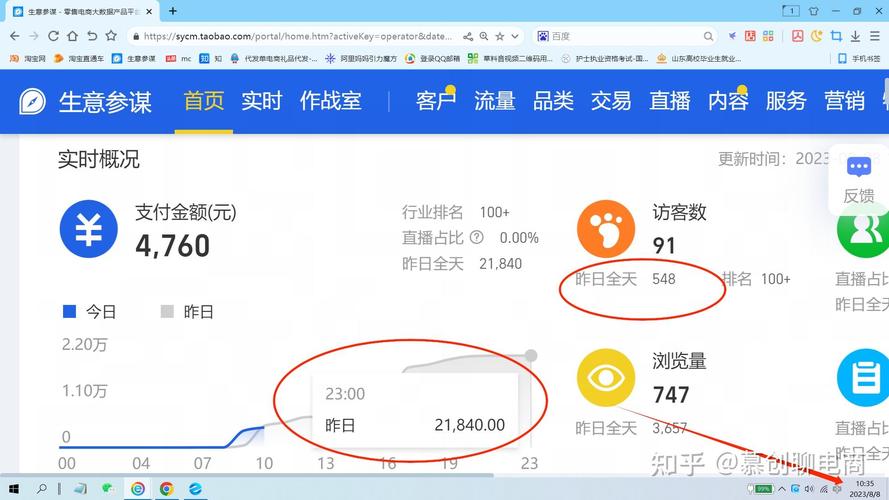Click the 支付金额 value 4,760
The width and height of the screenshot is (889, 500).
172,246
